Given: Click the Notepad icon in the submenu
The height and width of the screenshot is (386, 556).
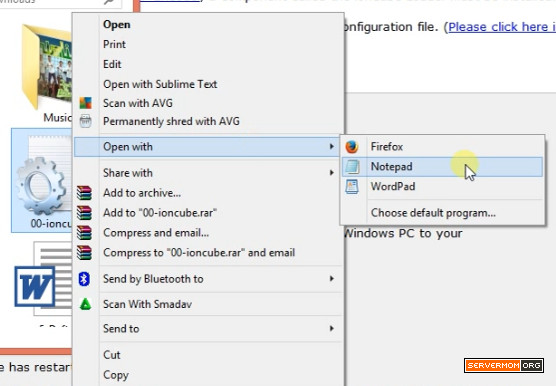Looking at the screenshot, I should pyautogui.click(x=352, y=167).
